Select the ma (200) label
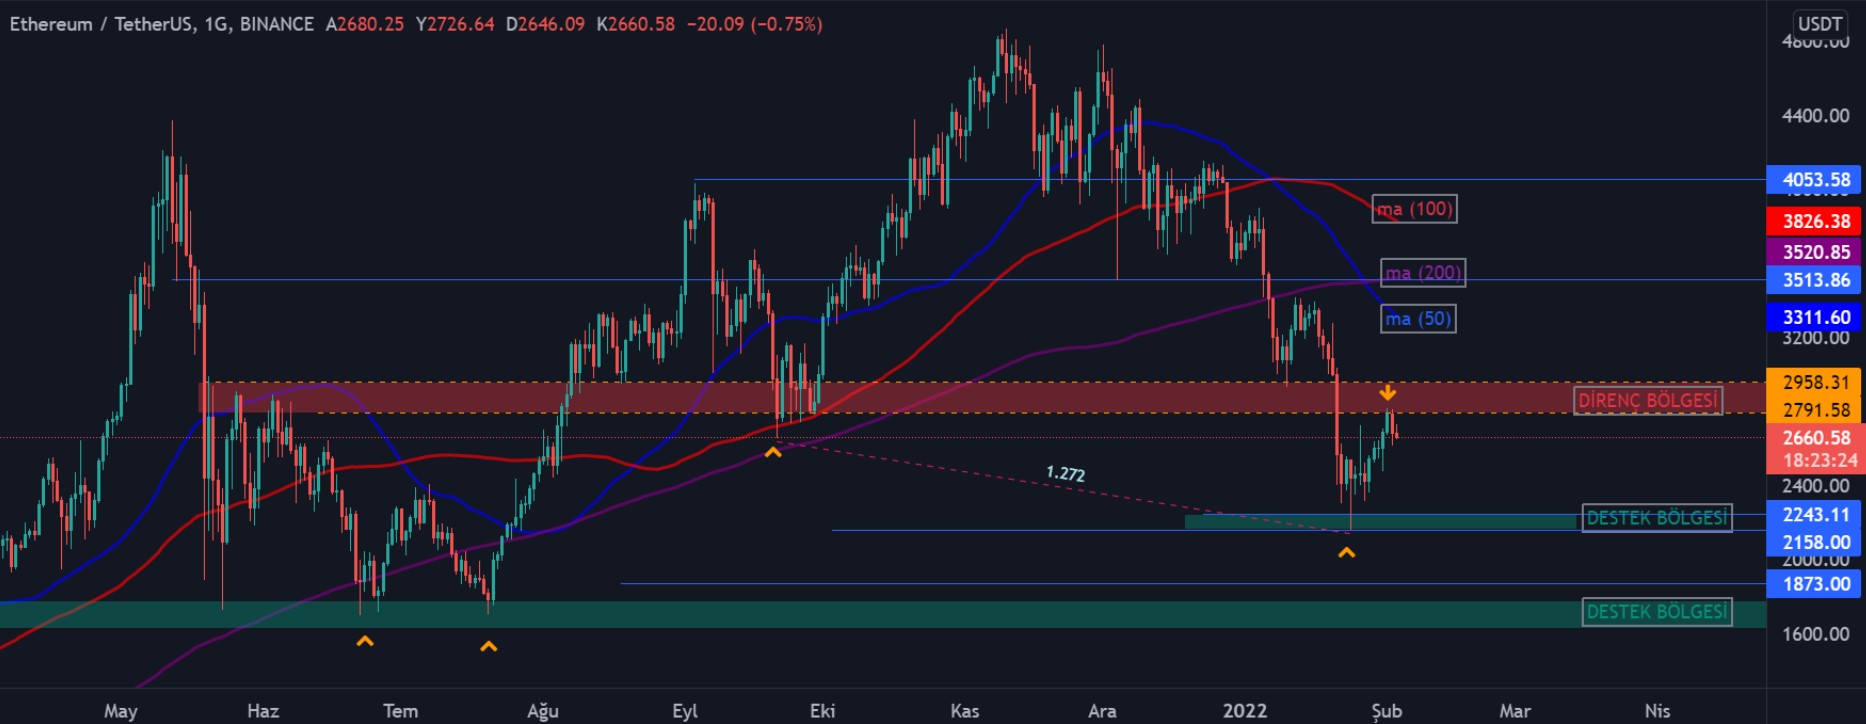 (x=1423, y=272)
